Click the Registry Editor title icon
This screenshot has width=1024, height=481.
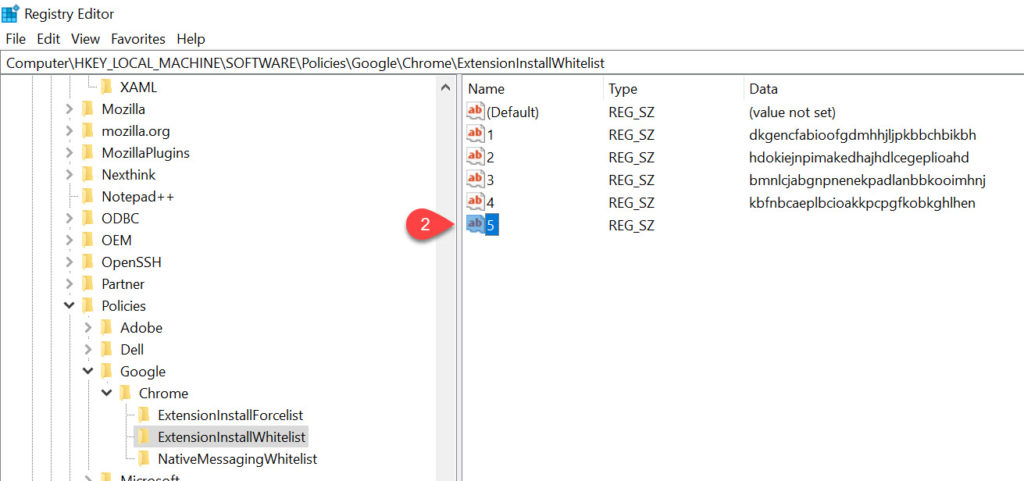click(10, 13)
